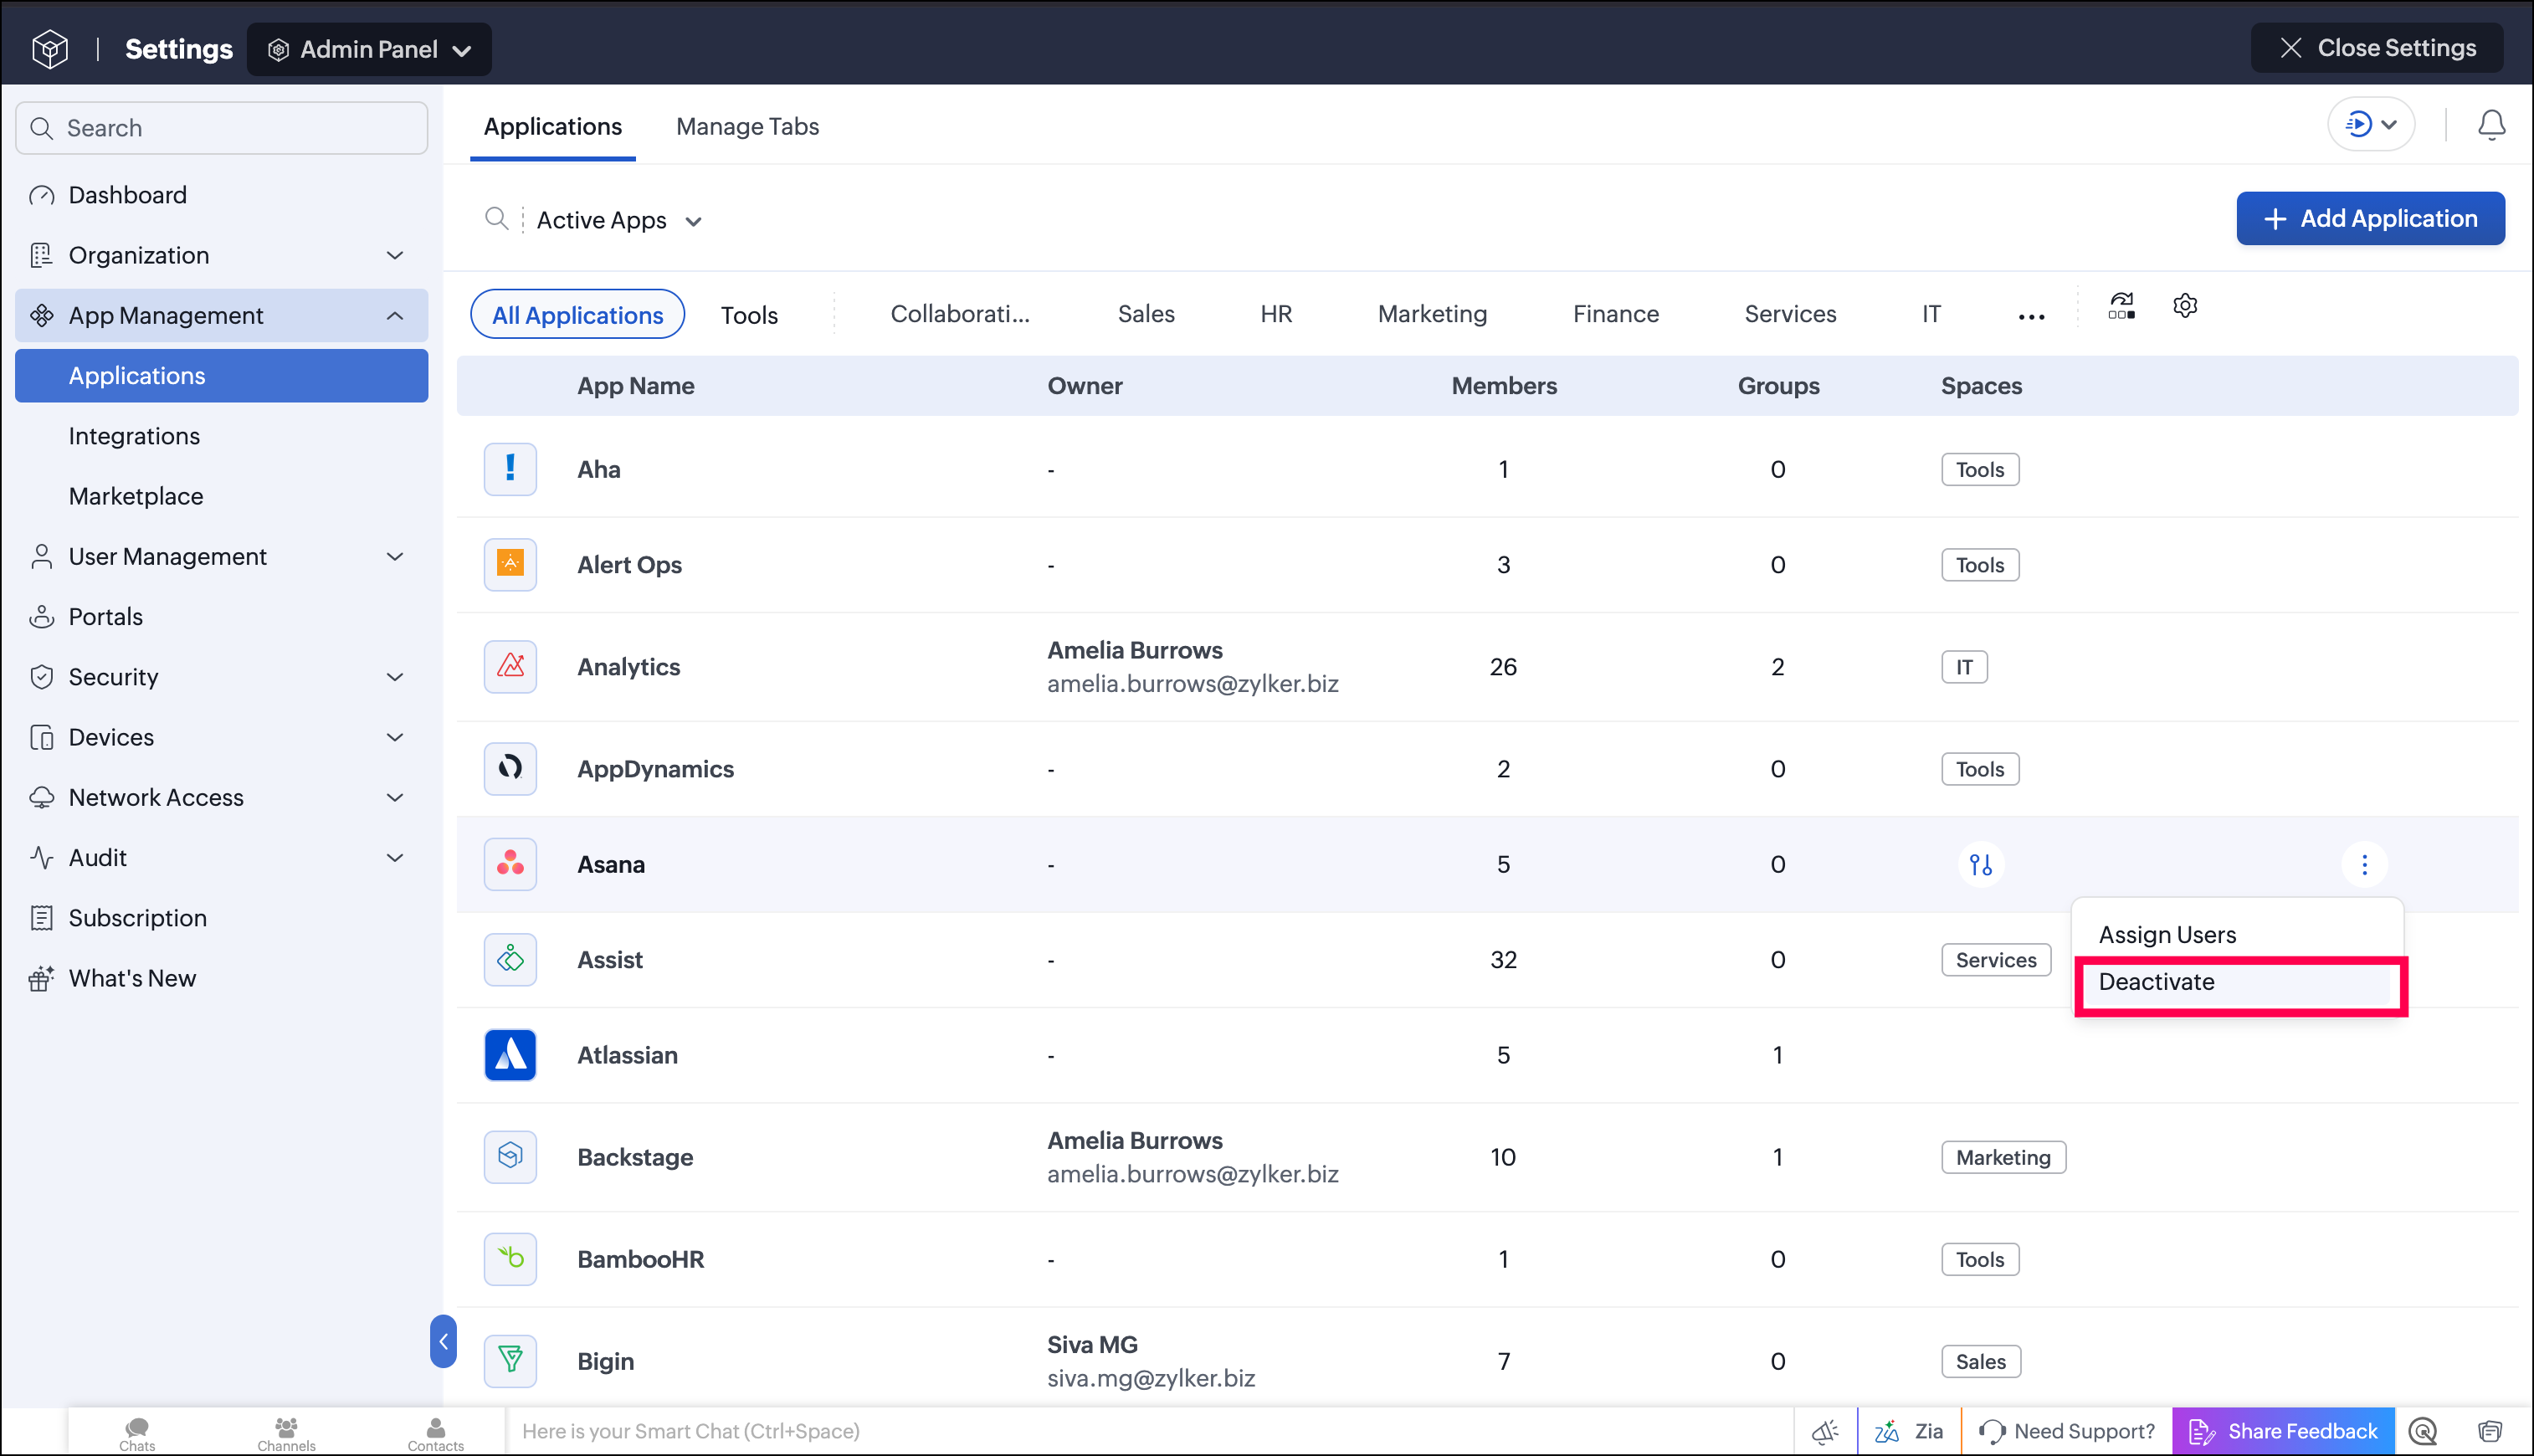Collapse the sidebar with the arrow handle
The width and height of the screenshot is (2534, 1456).
[x=443, y=1341]
